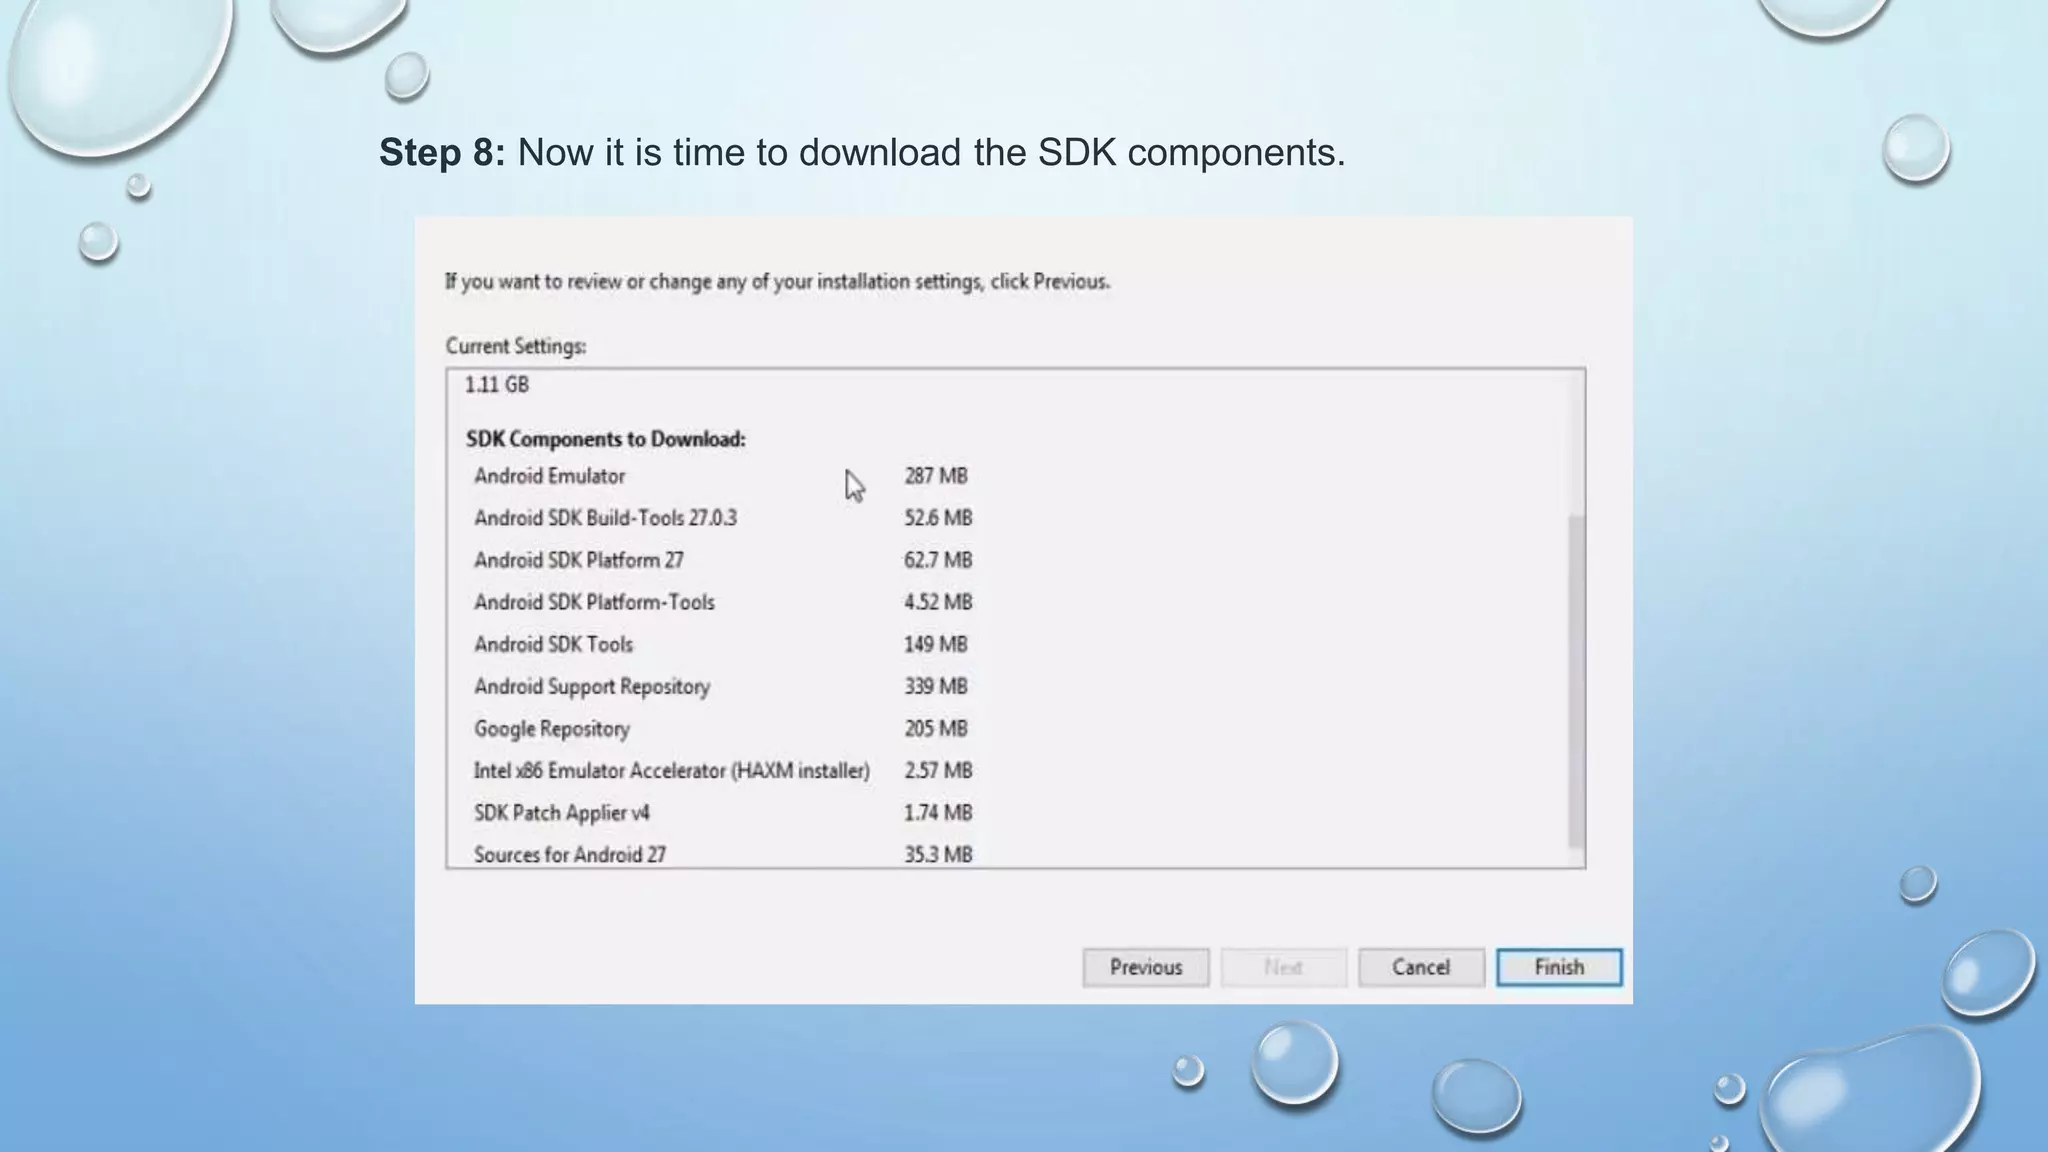Click the Finish button
This screenshot has height=1152, width=2048.
(x=1559, y=967)
